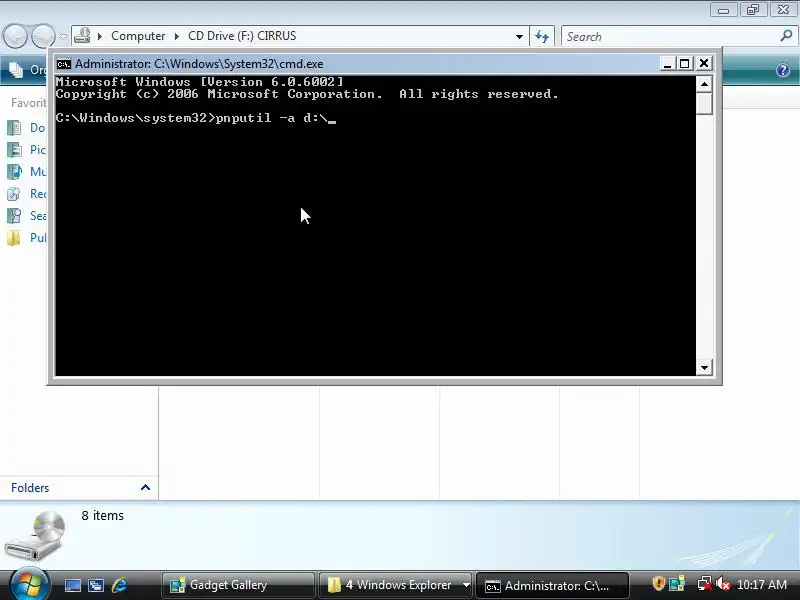Click the 8 items text in details pane
The width and height of the screenshot is (800, 600).
coord(103,516)
